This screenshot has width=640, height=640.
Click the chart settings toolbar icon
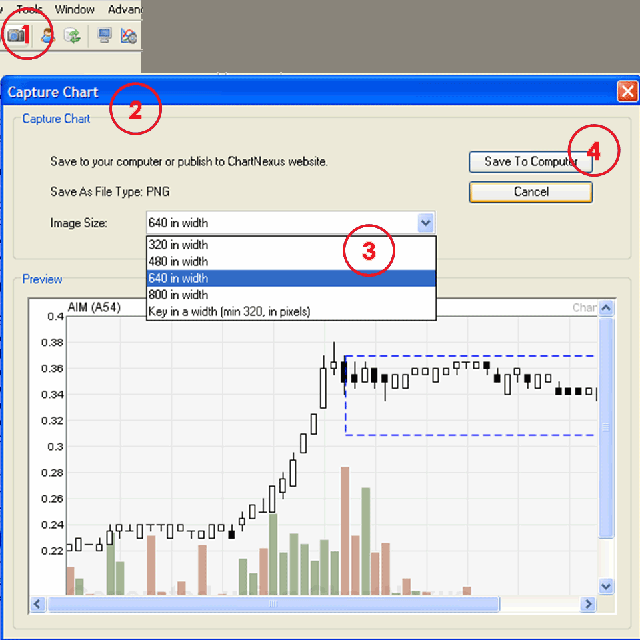pyautogui.click(x=128, y=35)
